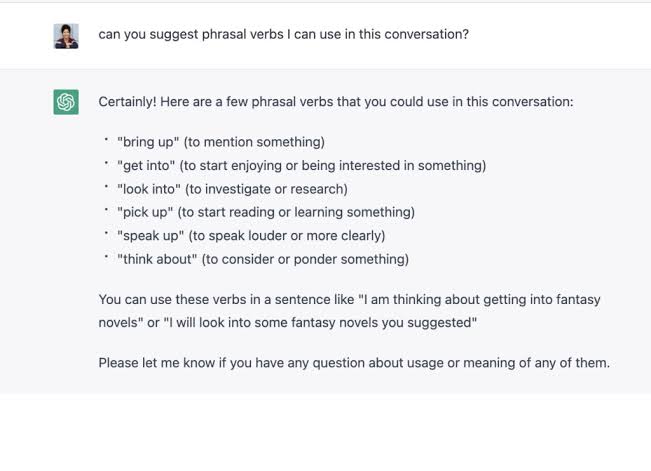Click the definition "(to mention something)"
The width and height of the screenshot is (651, 471).
pyautogui.click(x=254, y=142)
